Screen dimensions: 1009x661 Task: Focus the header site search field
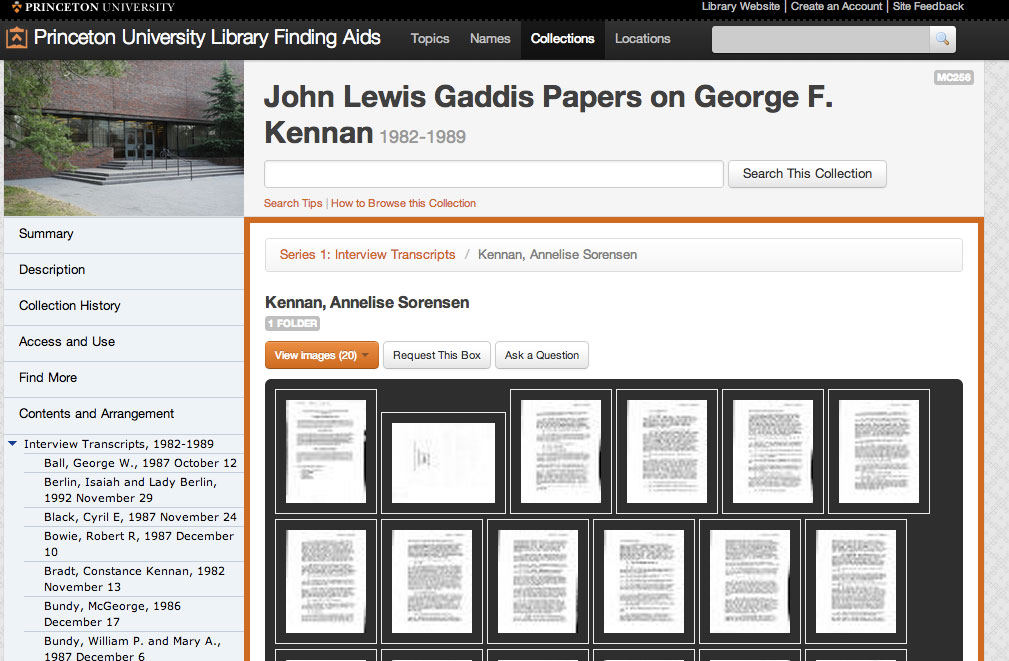click(x=820, y=39)
